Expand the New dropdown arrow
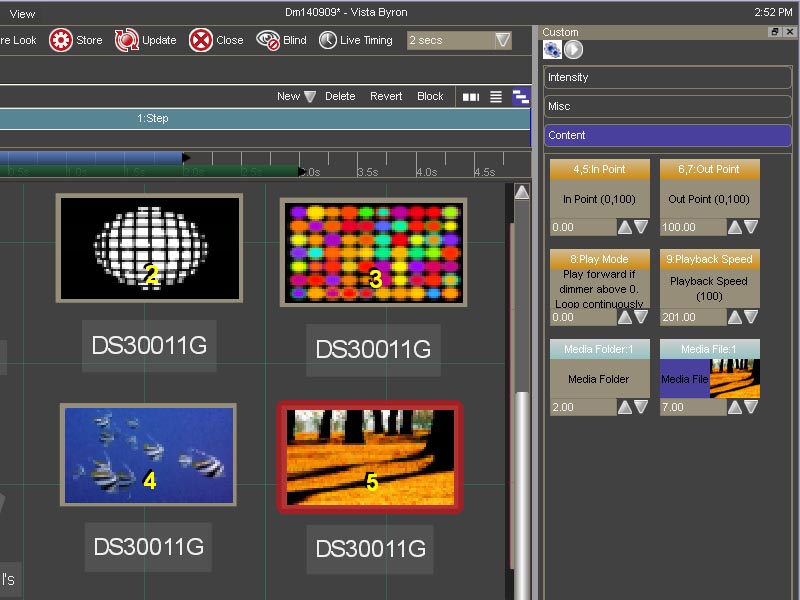Image resolution: width=800 pixels, height=600 pixels. point(310,97)
